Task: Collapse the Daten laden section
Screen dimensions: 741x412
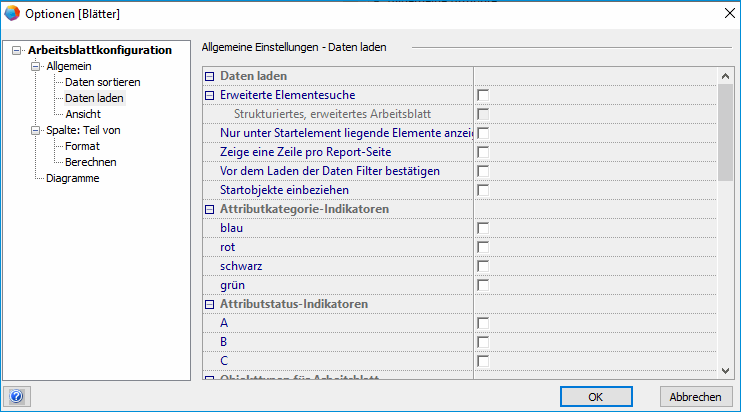Action: point(210,76)
